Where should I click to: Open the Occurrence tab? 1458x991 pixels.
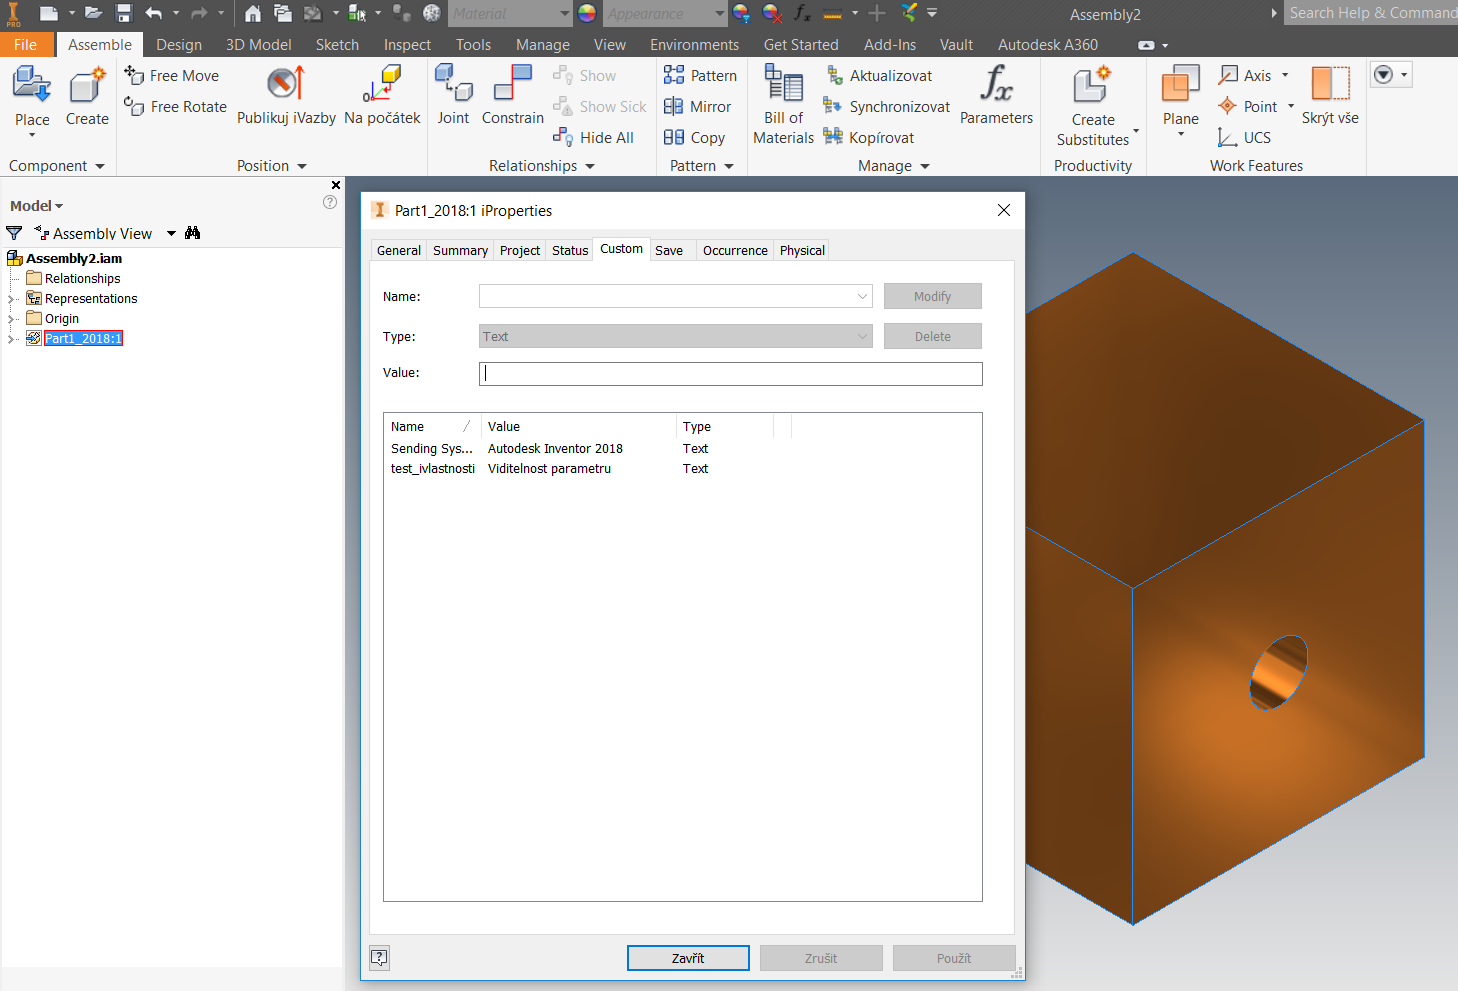click(x=735, y=250)
